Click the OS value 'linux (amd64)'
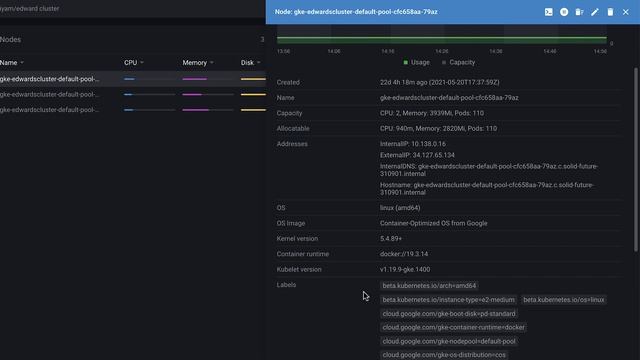This screenshot has width=640, height=360. point(400,208)
